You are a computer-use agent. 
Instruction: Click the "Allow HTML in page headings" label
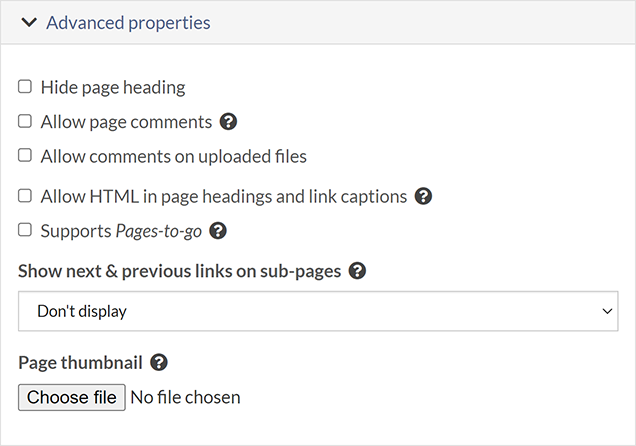(224, 196)
